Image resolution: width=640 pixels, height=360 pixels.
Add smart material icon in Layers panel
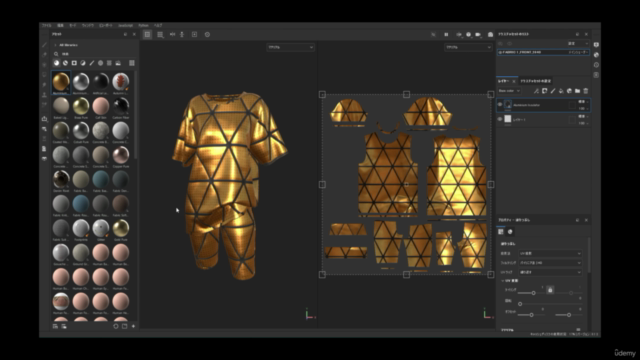[x=569, y=91]
